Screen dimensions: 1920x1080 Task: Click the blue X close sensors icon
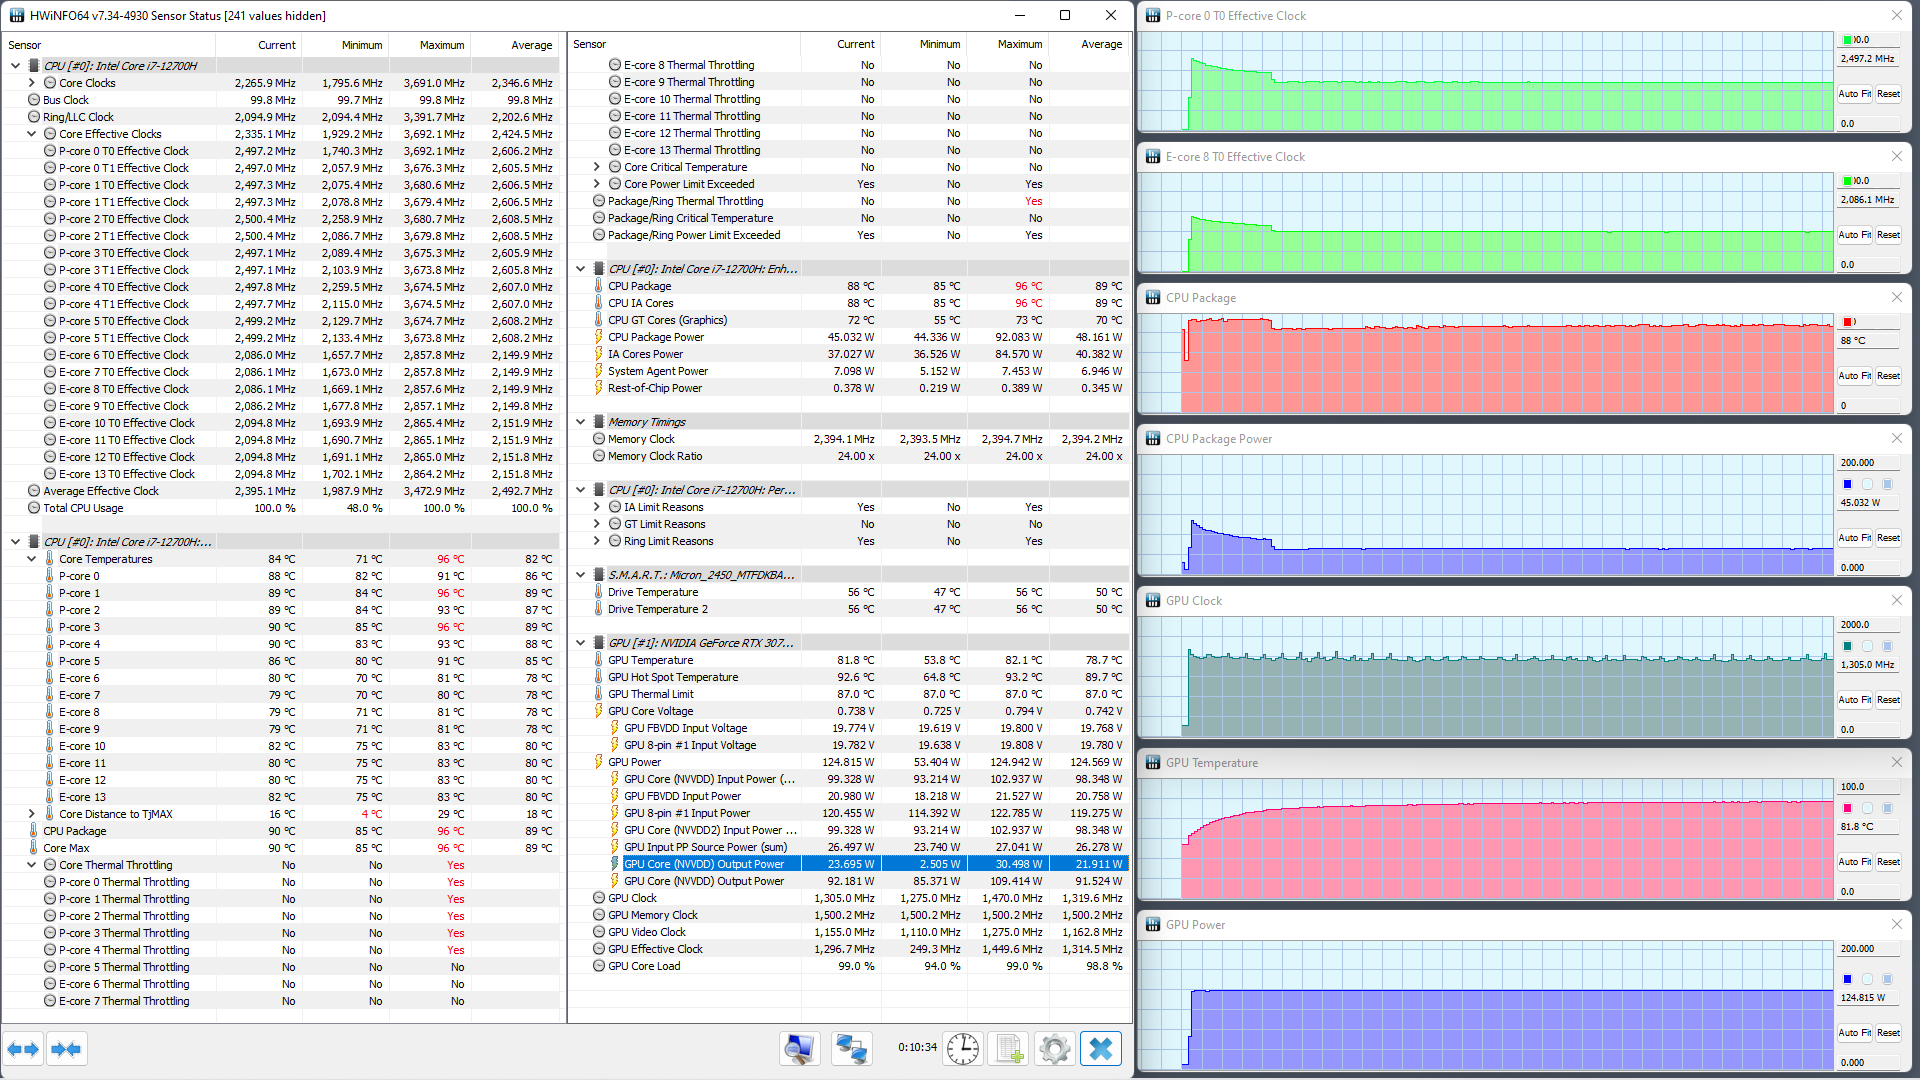click(1100, 1049)
